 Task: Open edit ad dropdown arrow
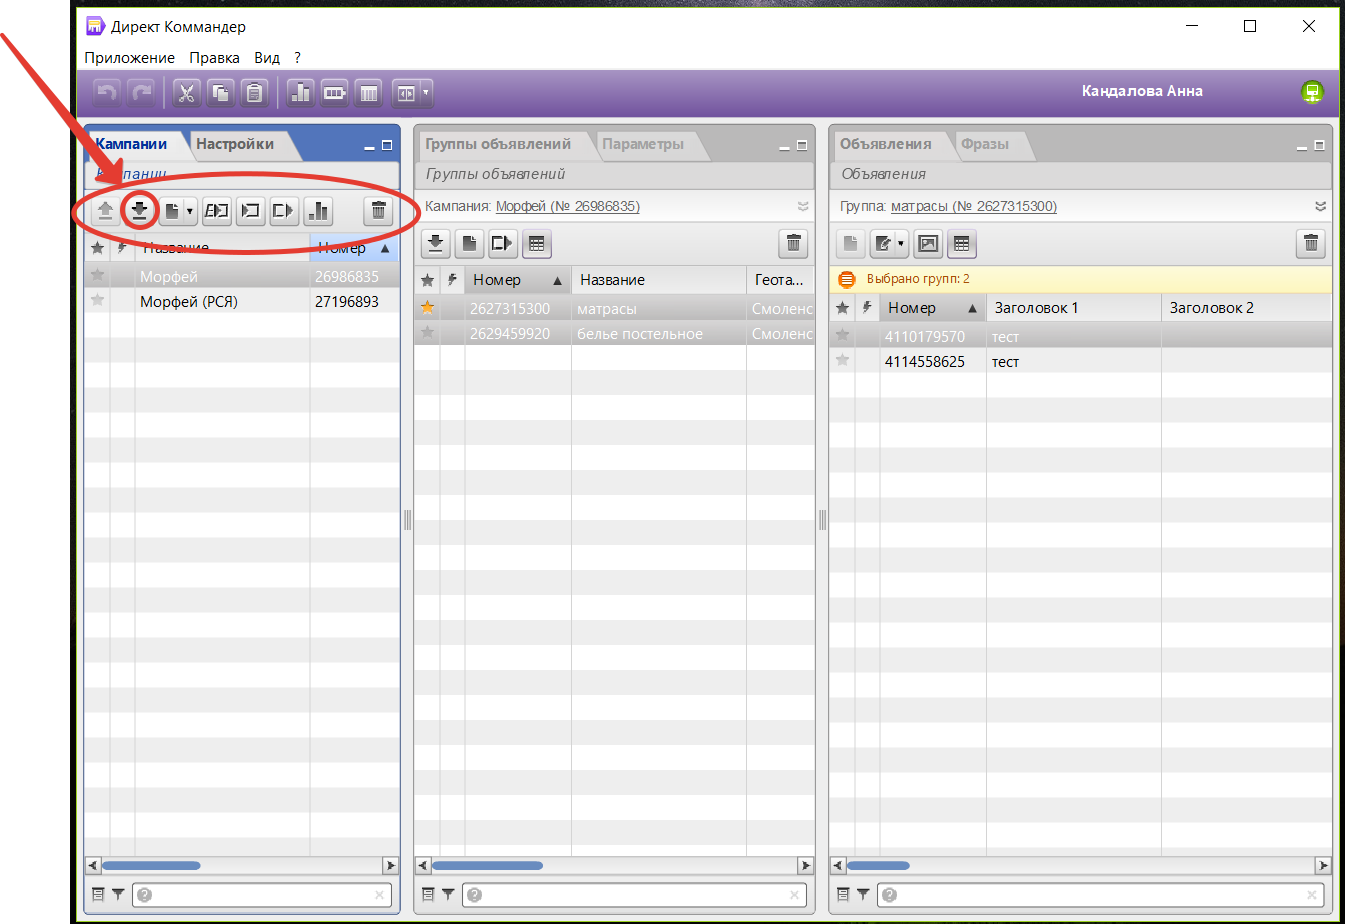pyautogui.click(x=901, y=244)
